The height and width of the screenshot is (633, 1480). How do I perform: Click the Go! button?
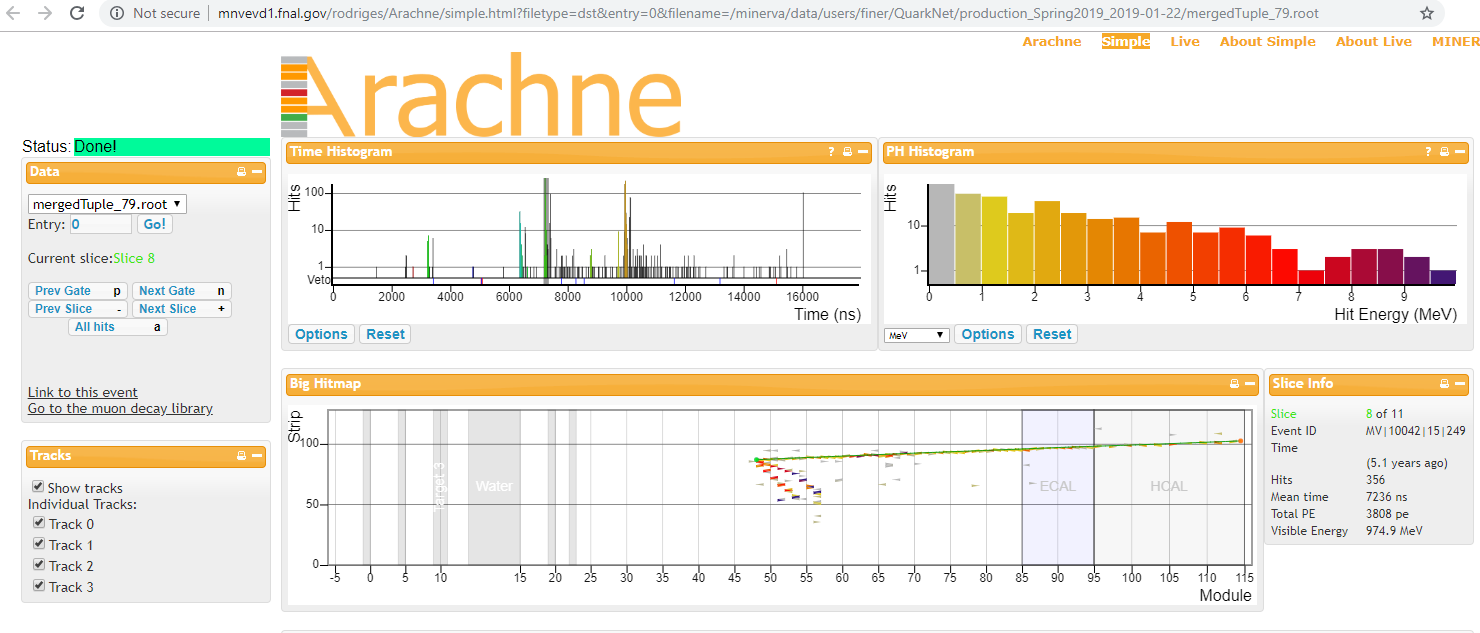tap(155, 224)
